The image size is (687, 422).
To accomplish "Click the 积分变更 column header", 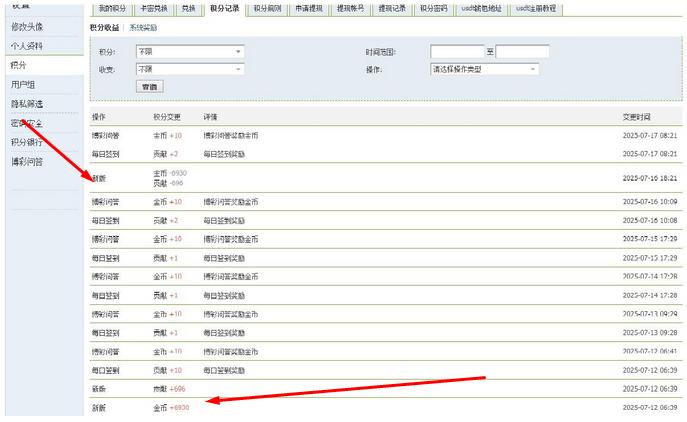I will (167, 117).
